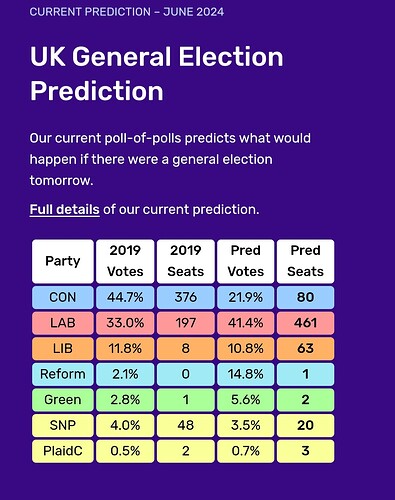Viewport: 395px width, 500px height.
Task: Choose the Reform party cell
Action: click(x=63, y=374)
